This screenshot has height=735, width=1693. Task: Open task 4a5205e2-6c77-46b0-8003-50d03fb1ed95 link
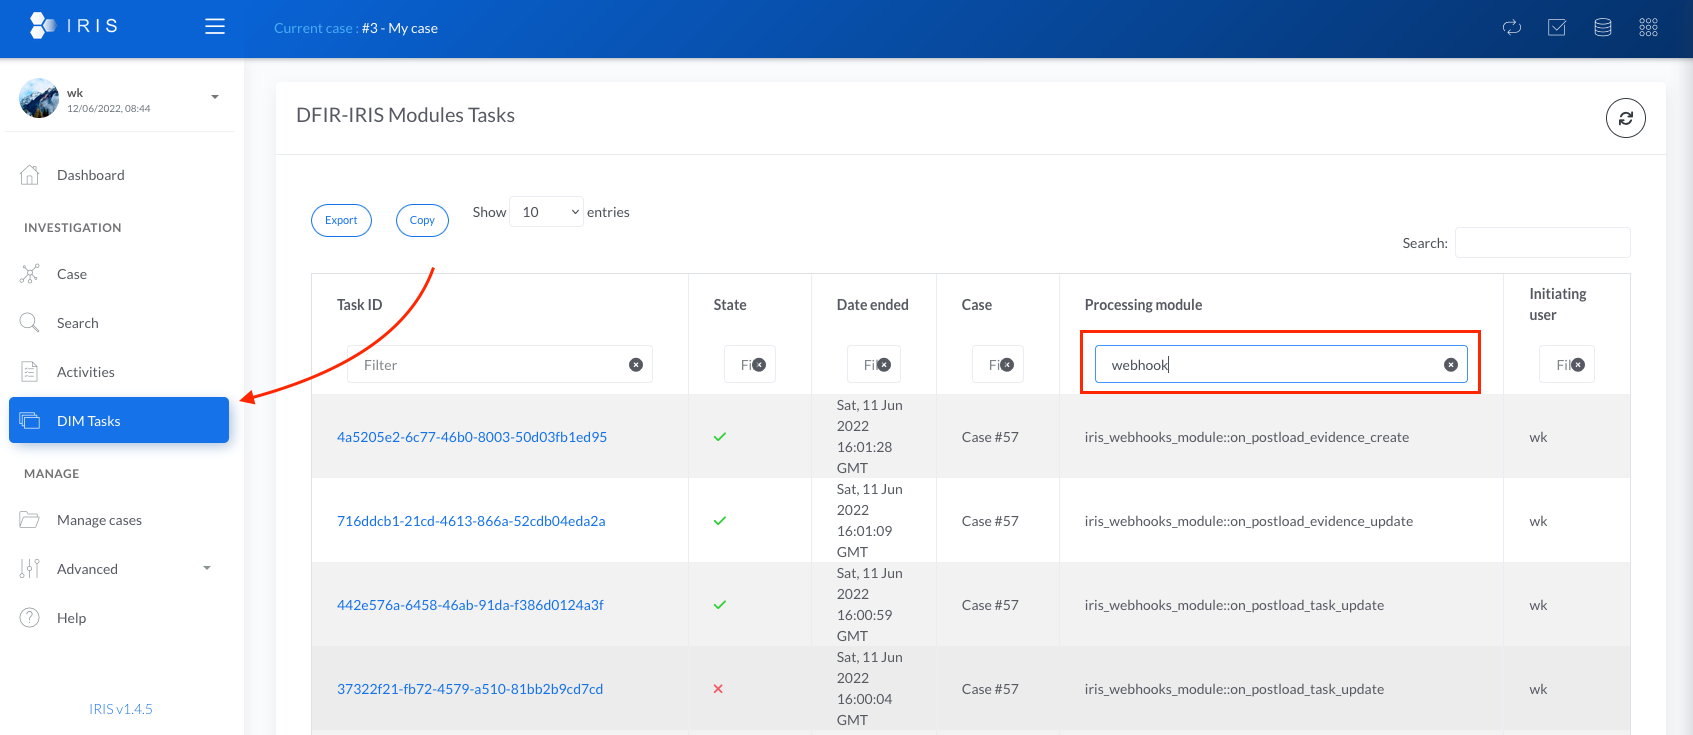tap(471, 437)
